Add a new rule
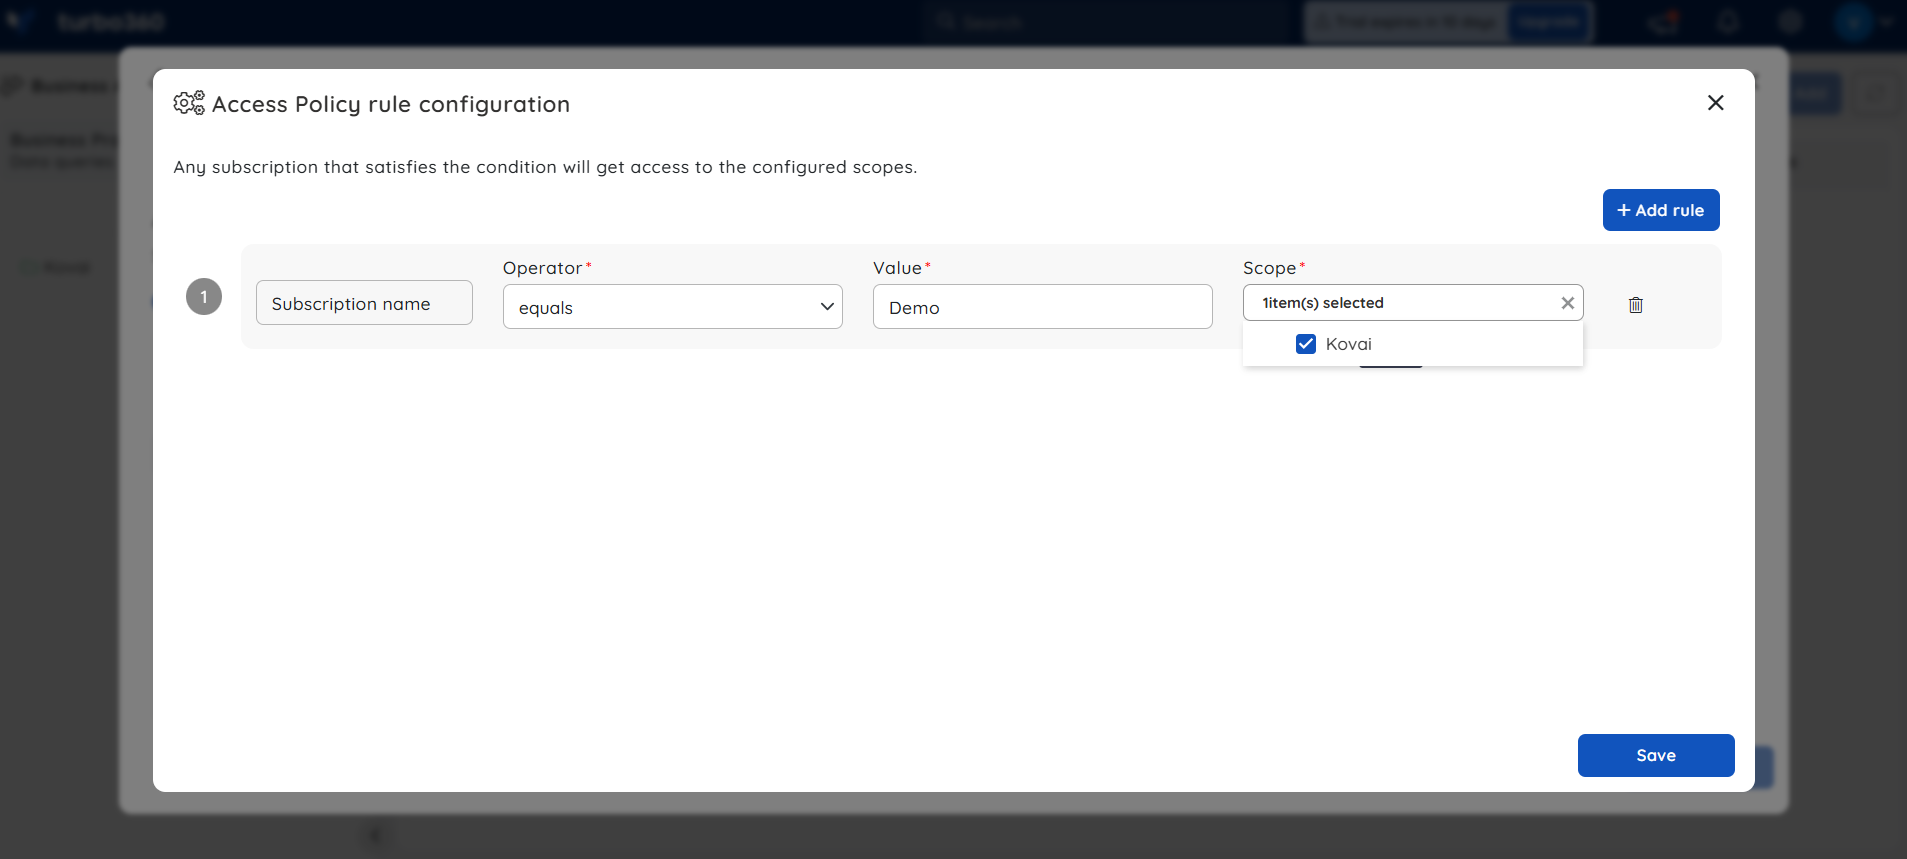 [x=1661, y=210]
